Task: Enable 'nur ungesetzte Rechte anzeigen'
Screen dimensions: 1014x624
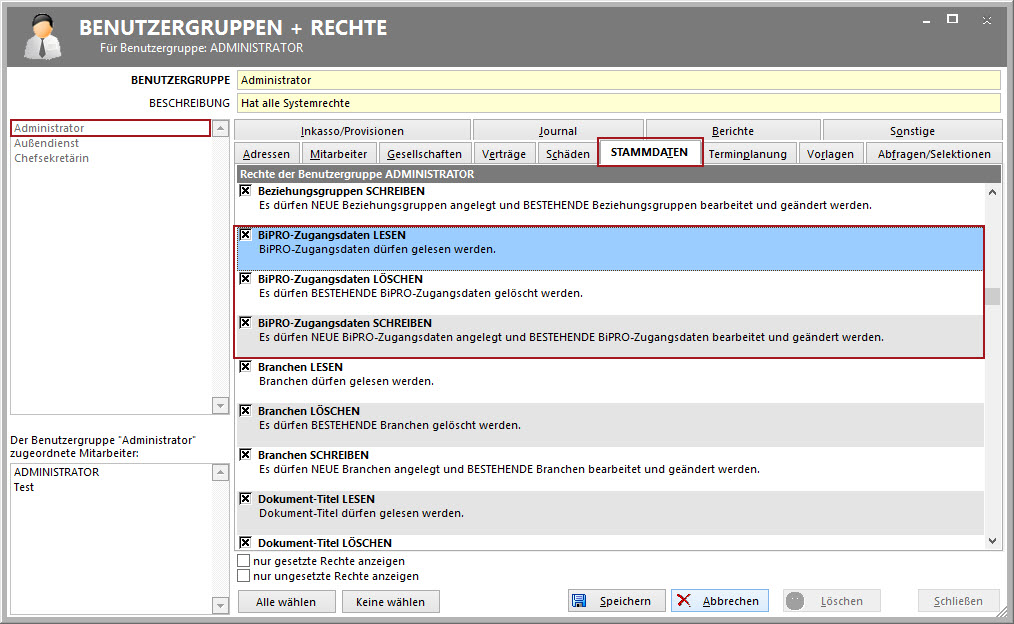Action: (x=244, y=576)
